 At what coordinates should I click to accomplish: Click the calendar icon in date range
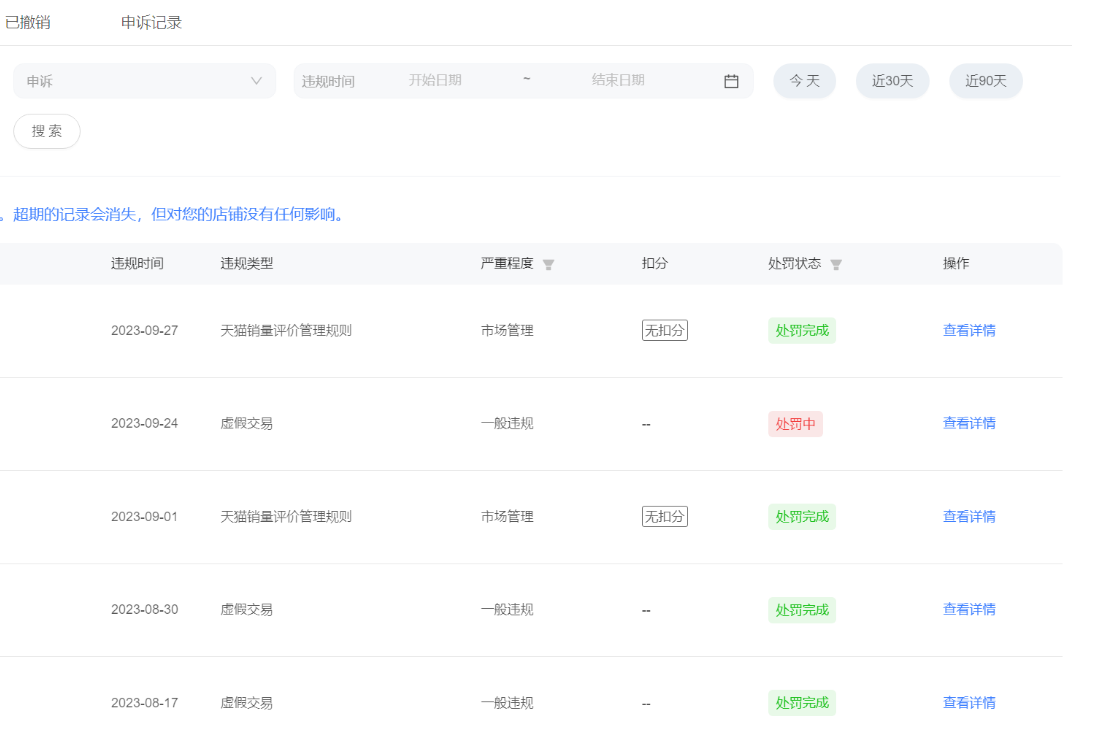[x=731, y=81]
